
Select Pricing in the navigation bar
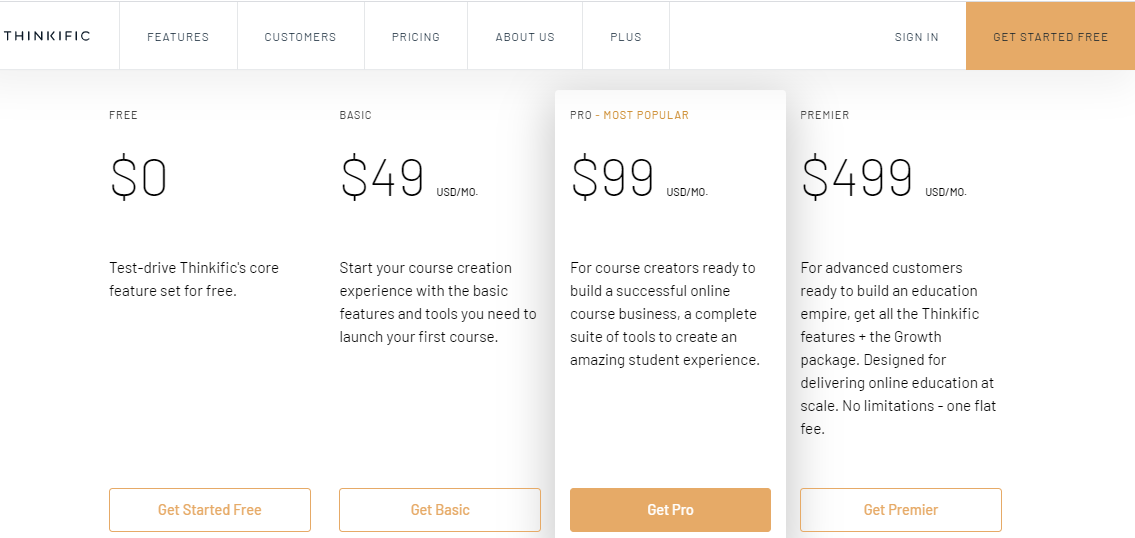click(x=416, y=37)
